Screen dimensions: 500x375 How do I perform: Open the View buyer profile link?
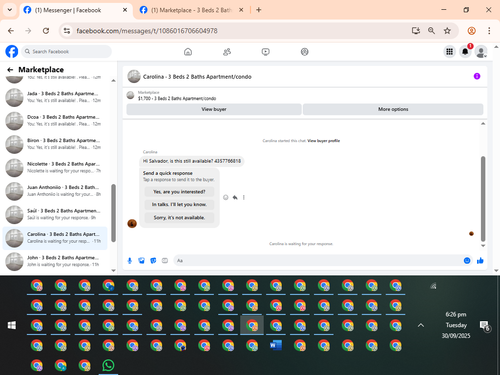(x=324, y=141)
